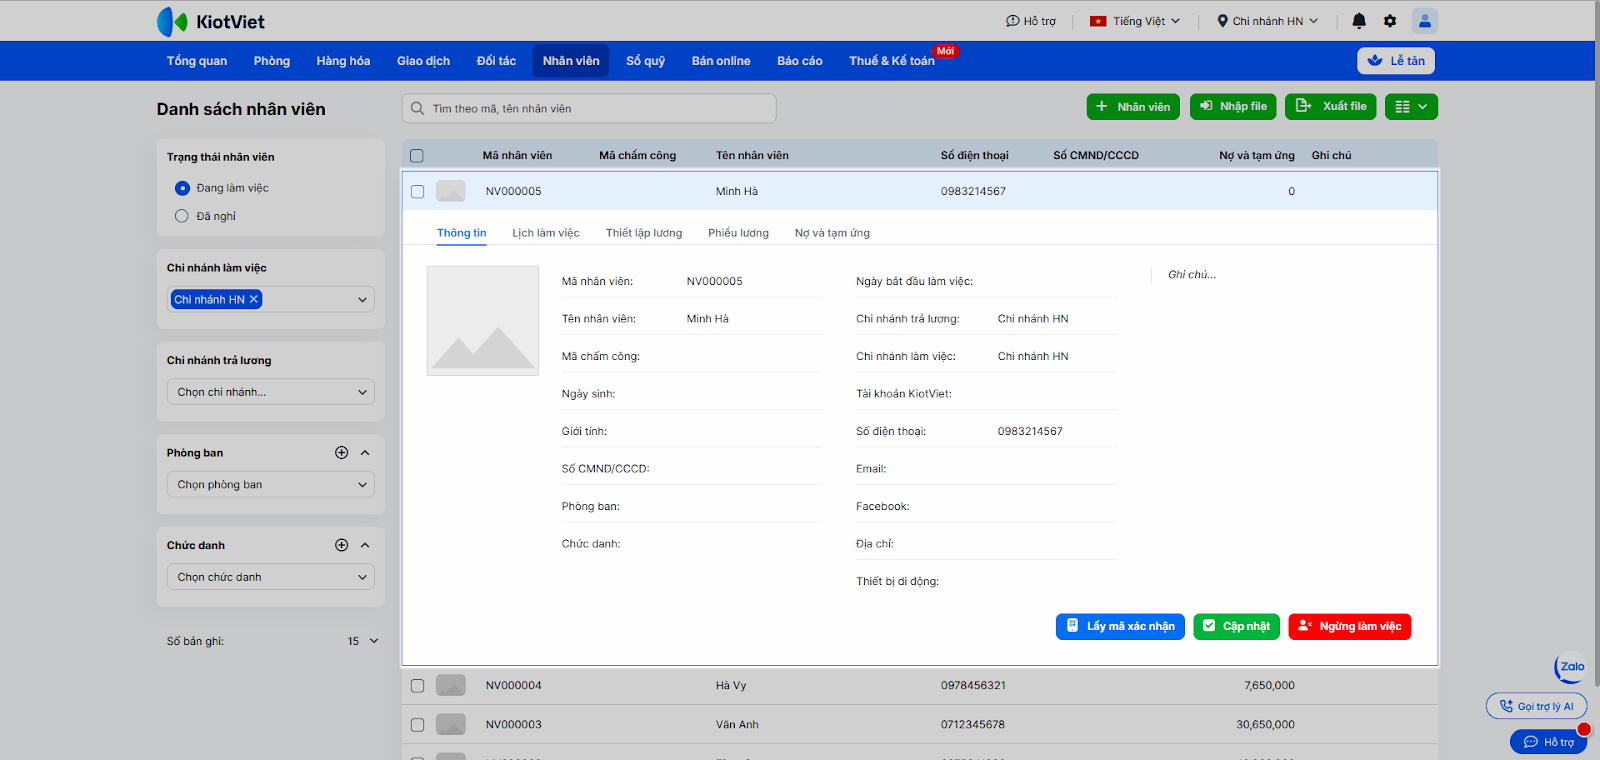
Task: Add a new Chức danh with plus icon
Action: point(341,545)
